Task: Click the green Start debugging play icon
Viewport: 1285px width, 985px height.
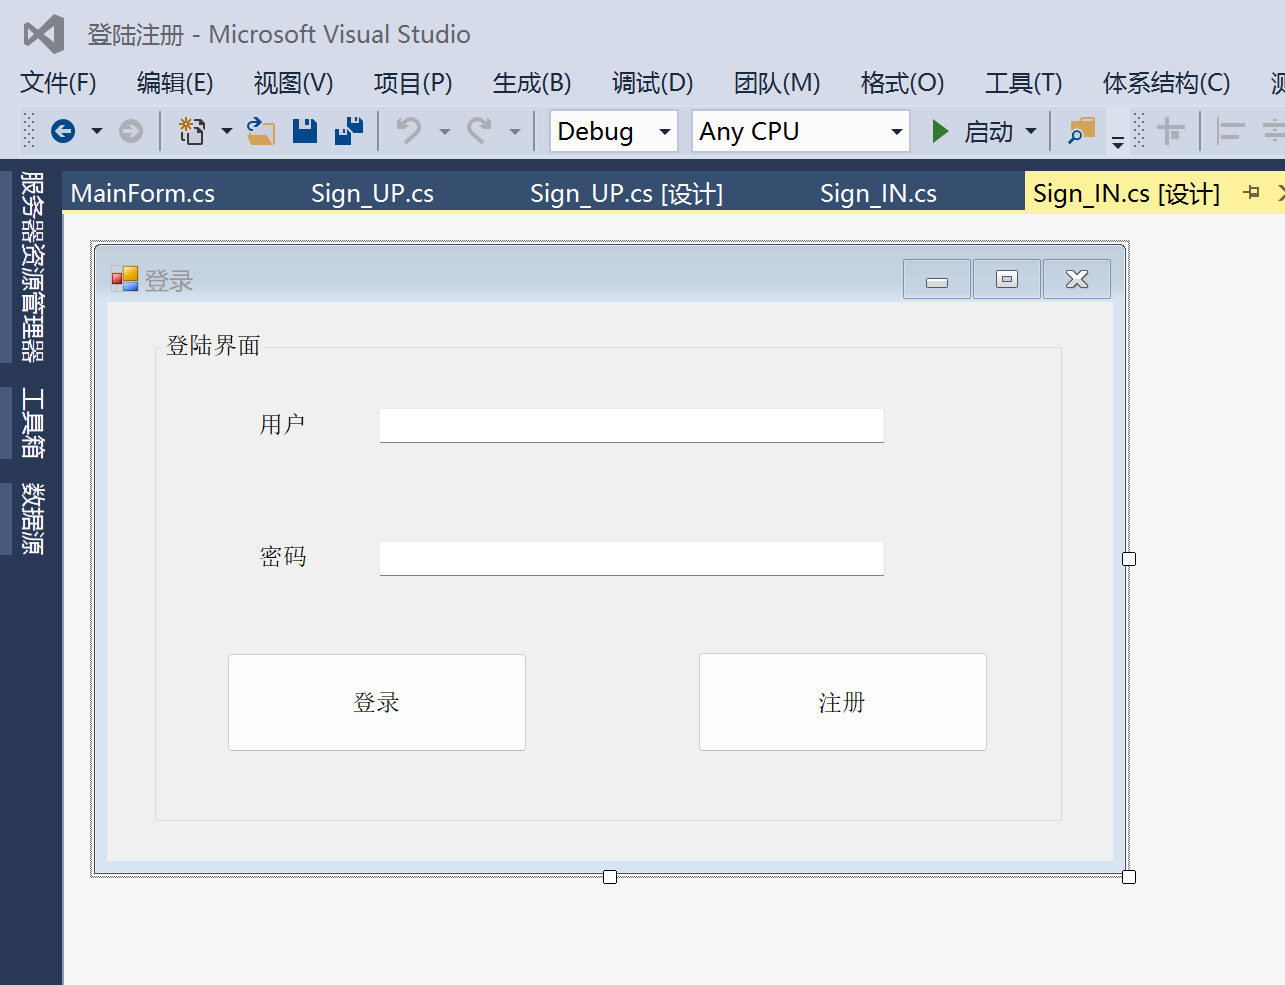Action: point(940,131)
